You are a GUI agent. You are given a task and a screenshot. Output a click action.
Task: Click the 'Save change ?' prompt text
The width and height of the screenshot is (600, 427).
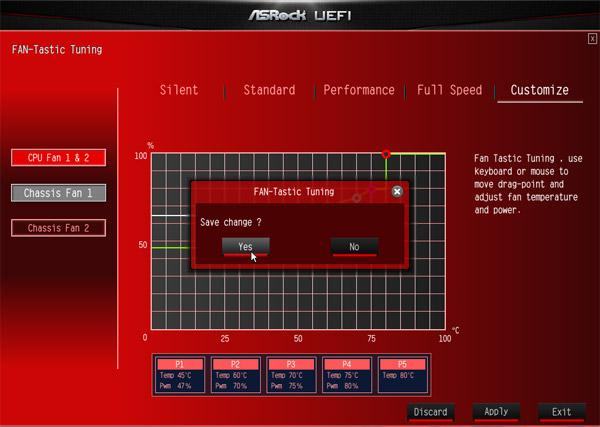point(231,222)
